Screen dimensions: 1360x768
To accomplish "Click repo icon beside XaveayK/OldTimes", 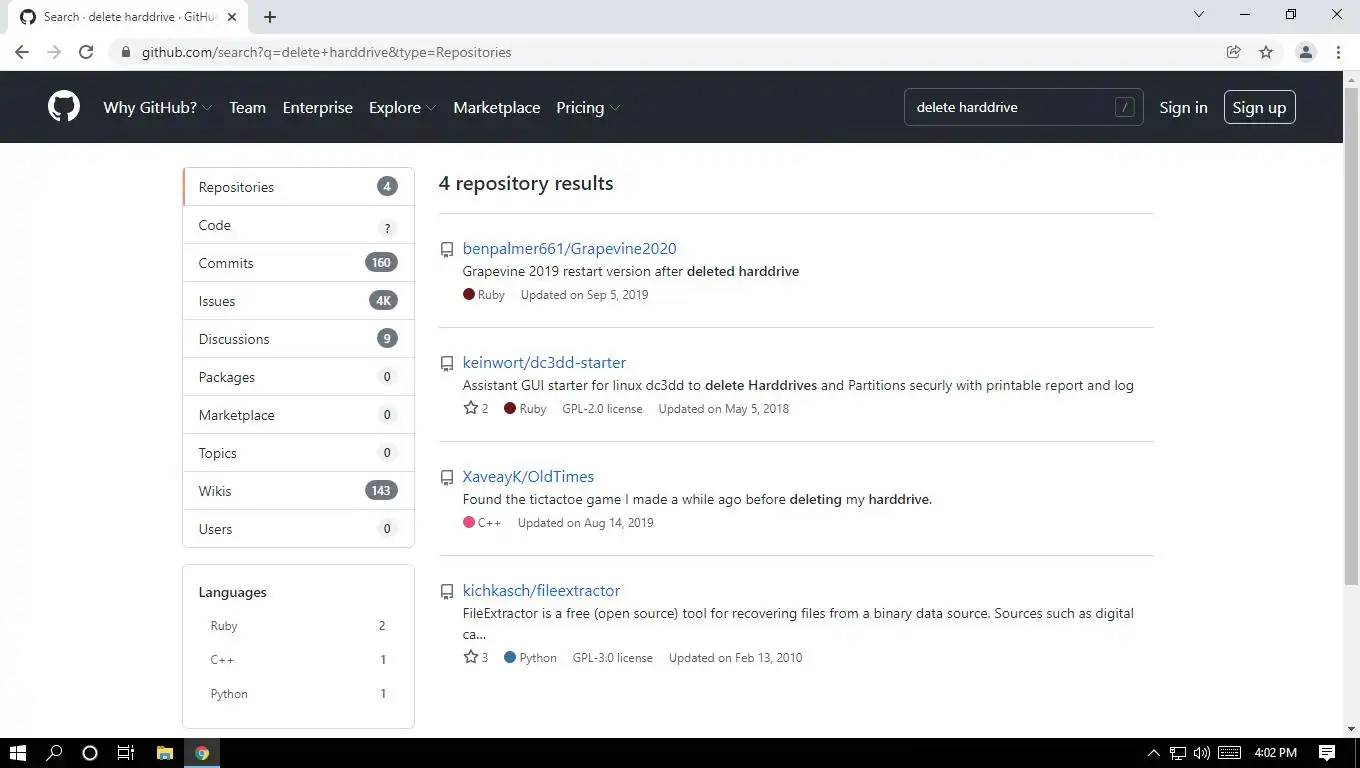I will point(447,478).
